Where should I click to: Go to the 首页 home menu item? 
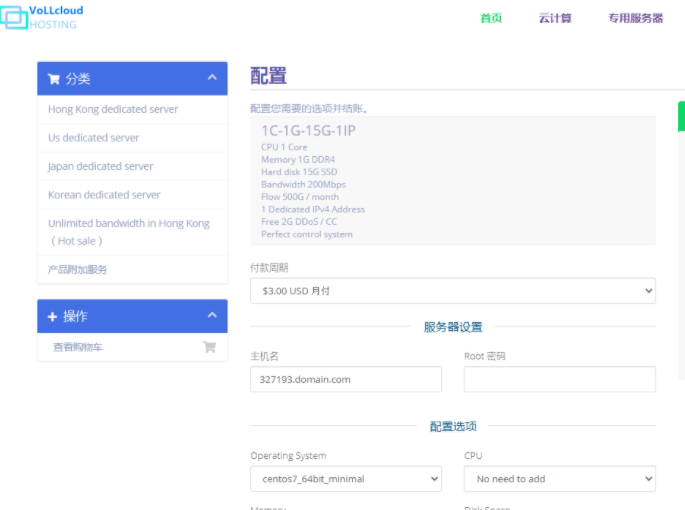tap(491, 18)
